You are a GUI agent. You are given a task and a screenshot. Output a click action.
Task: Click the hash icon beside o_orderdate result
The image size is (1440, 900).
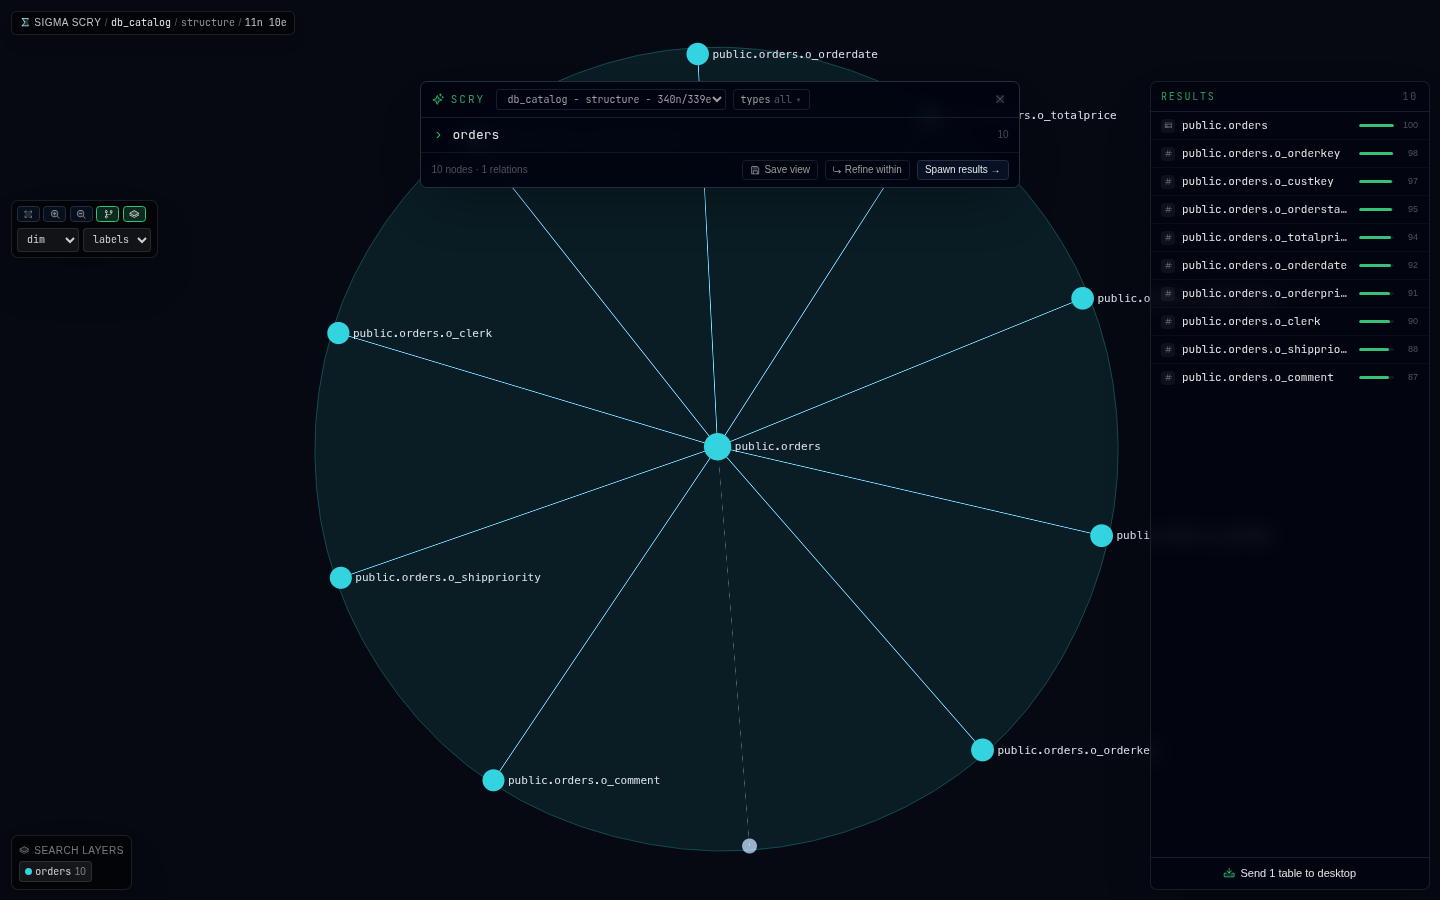click(1168, 265)
